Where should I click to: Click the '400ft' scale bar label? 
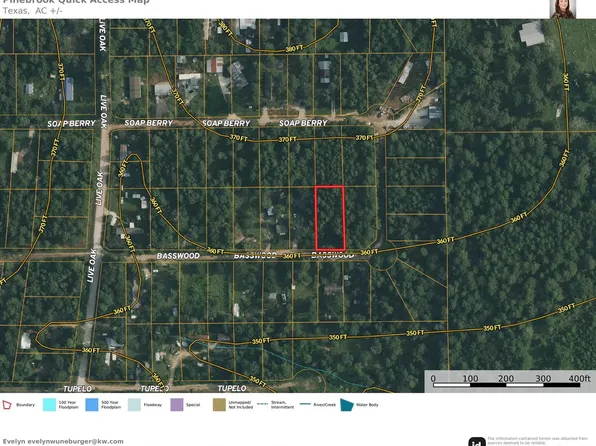(579, 378)
